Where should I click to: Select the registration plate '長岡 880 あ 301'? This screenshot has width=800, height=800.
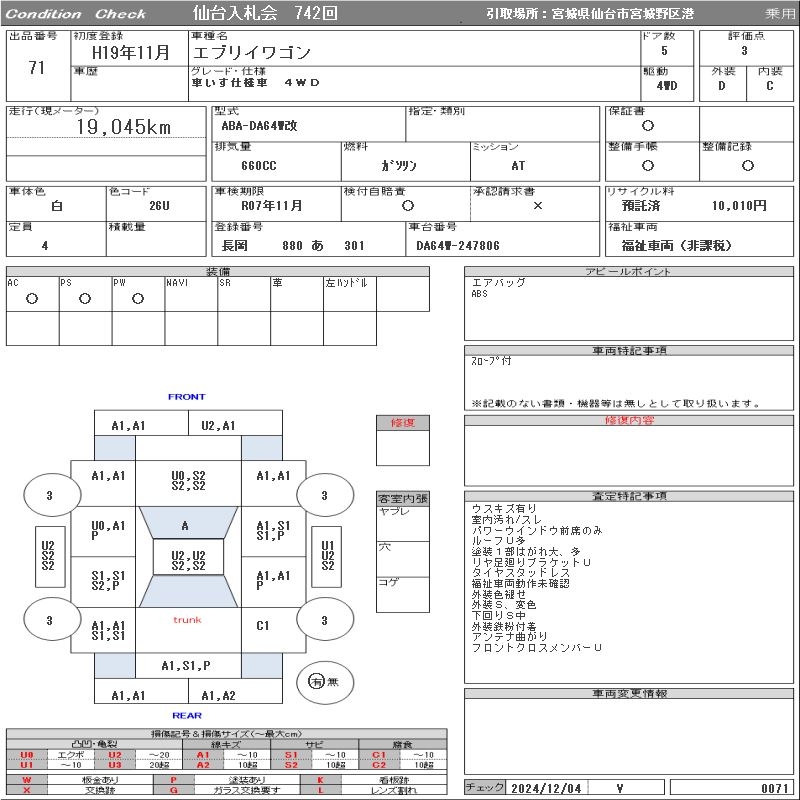[293, 246]
